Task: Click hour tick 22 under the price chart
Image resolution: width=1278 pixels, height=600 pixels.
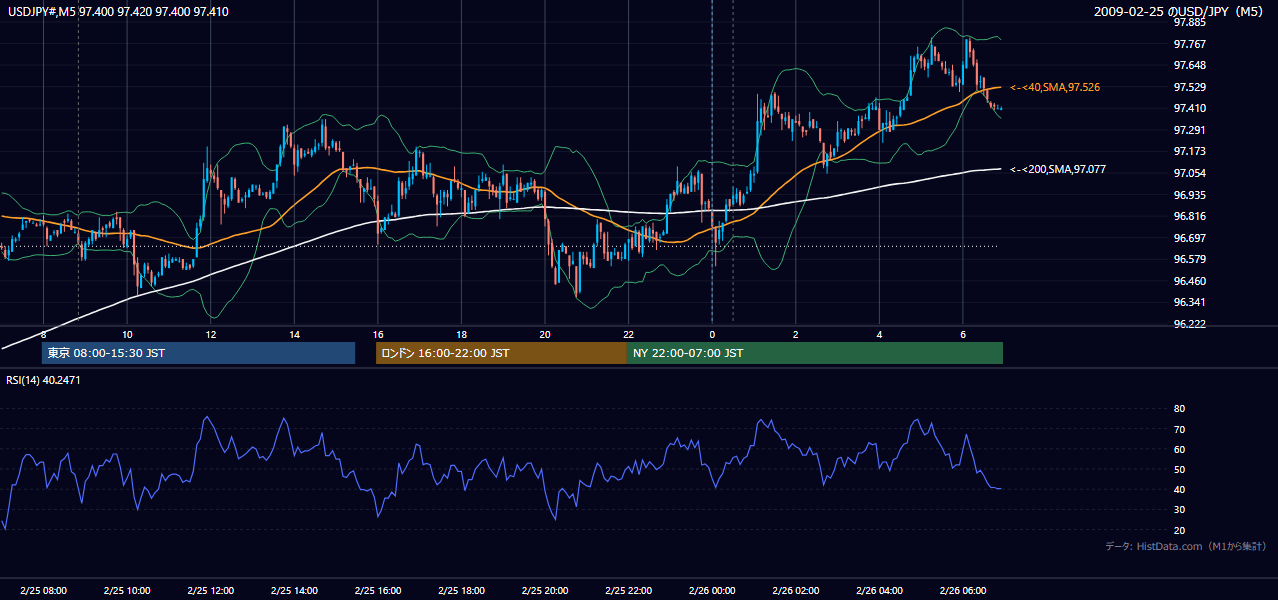Action: (x=628, y=334)
